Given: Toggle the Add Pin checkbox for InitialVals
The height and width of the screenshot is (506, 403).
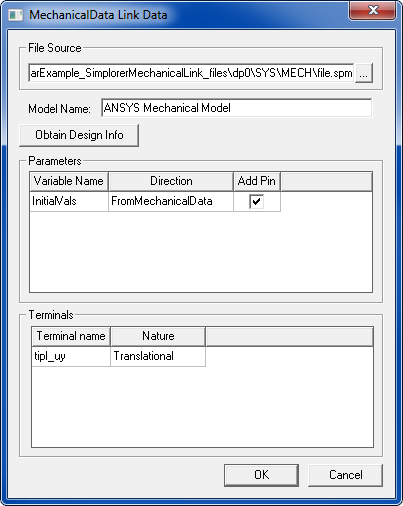Looking at the screenshot, I should click(x=256, y=202).
